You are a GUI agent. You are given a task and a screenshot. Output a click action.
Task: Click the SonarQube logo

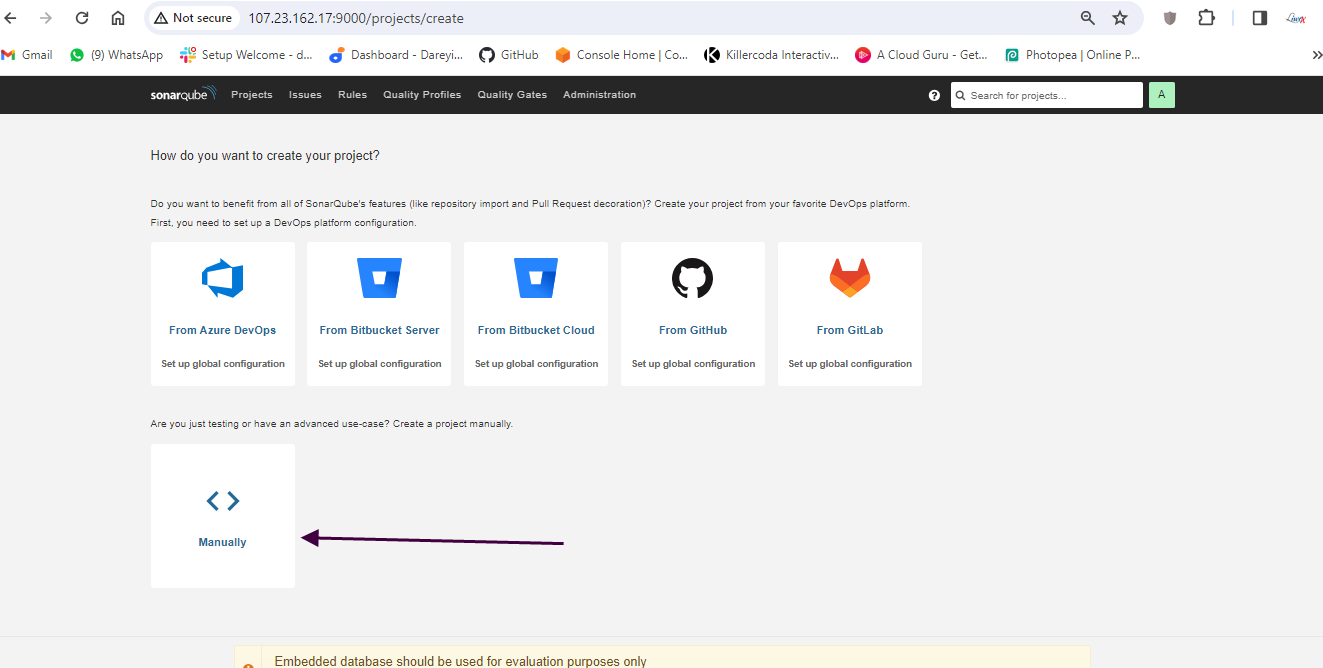183,95
